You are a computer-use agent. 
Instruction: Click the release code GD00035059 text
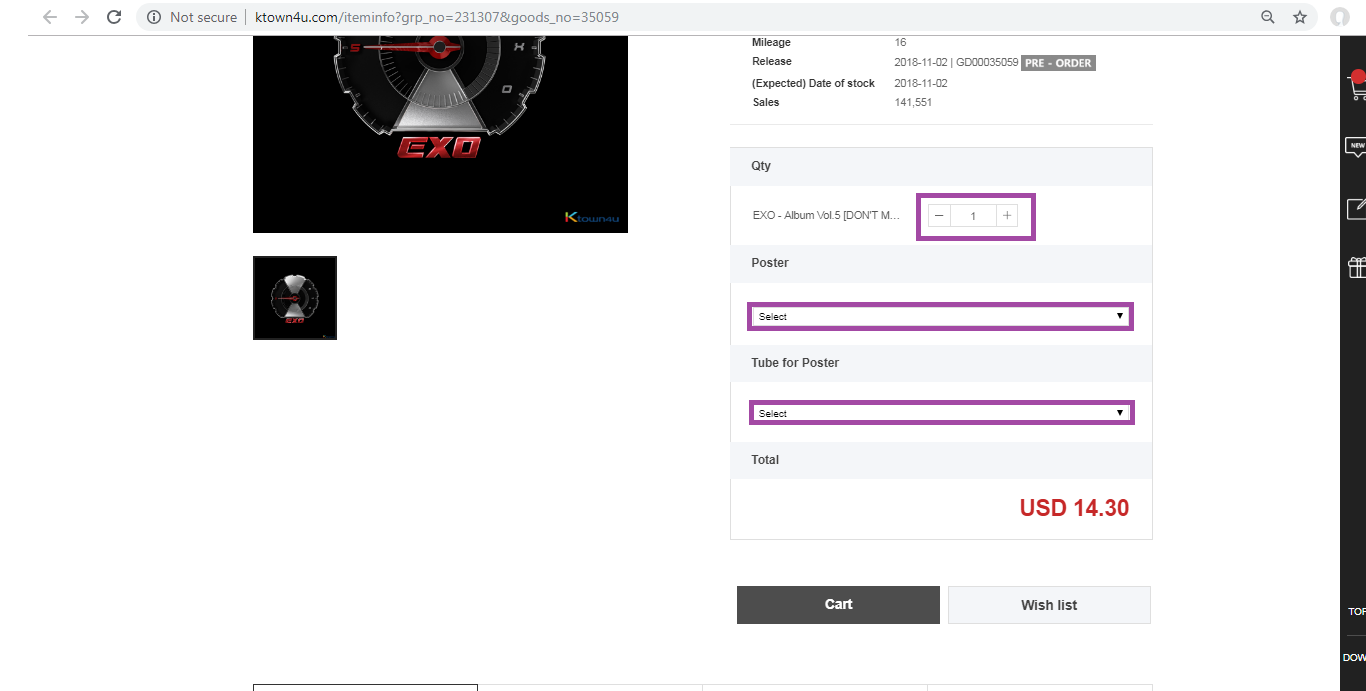pyautogui.click(x=987, y=62)
